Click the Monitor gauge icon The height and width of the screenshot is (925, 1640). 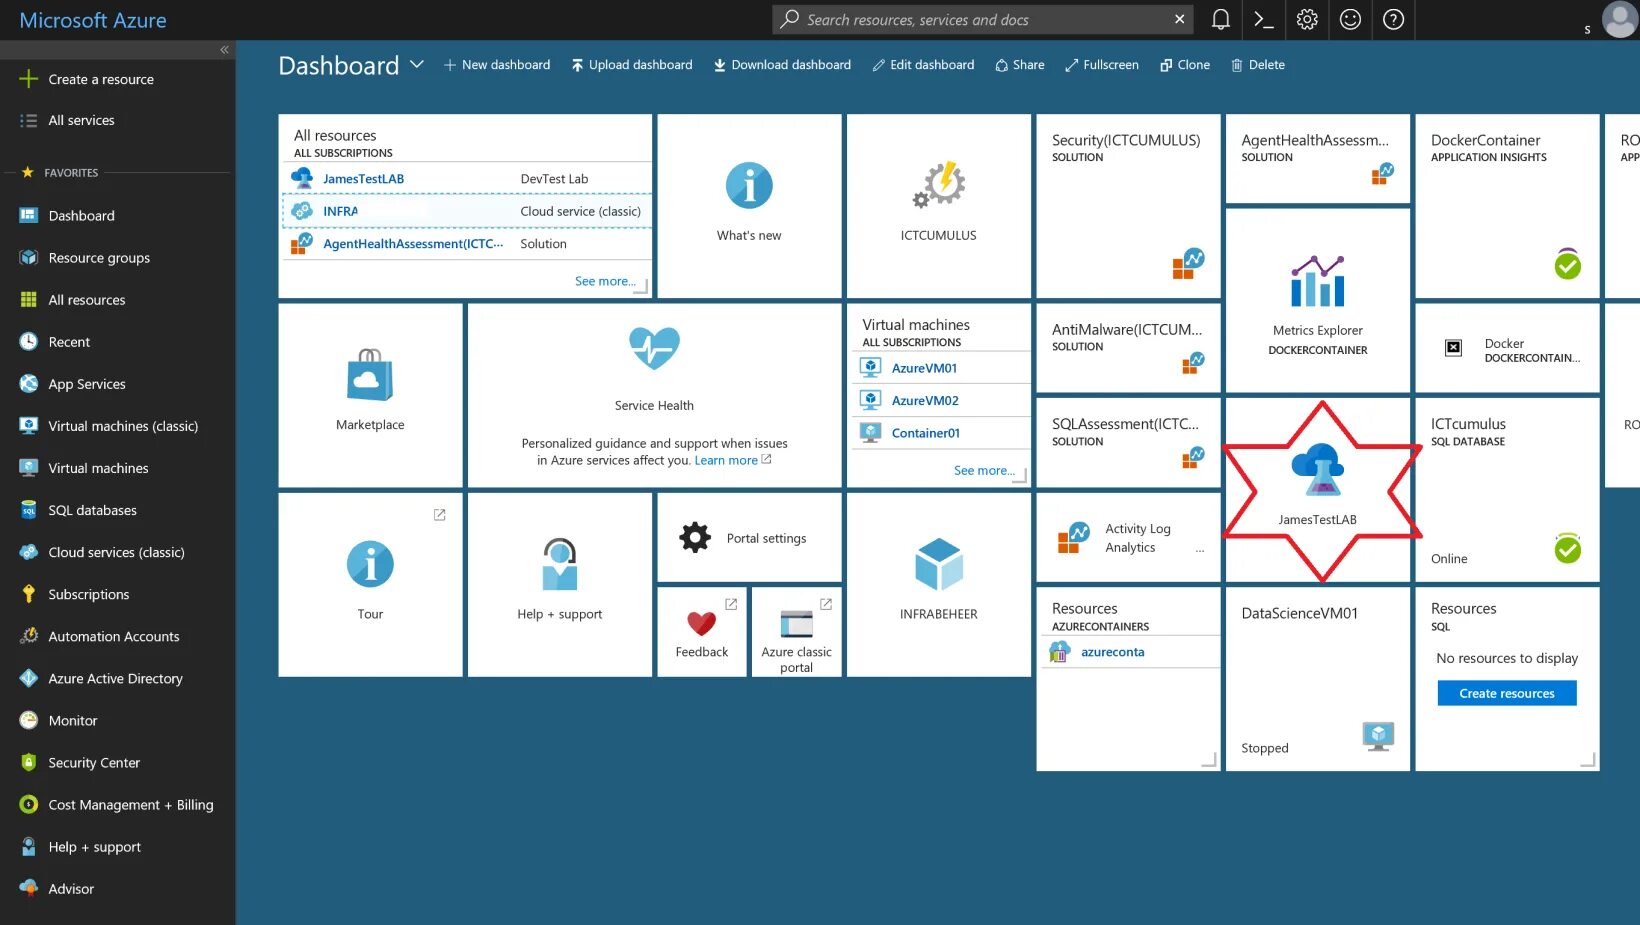click(29, 720)
